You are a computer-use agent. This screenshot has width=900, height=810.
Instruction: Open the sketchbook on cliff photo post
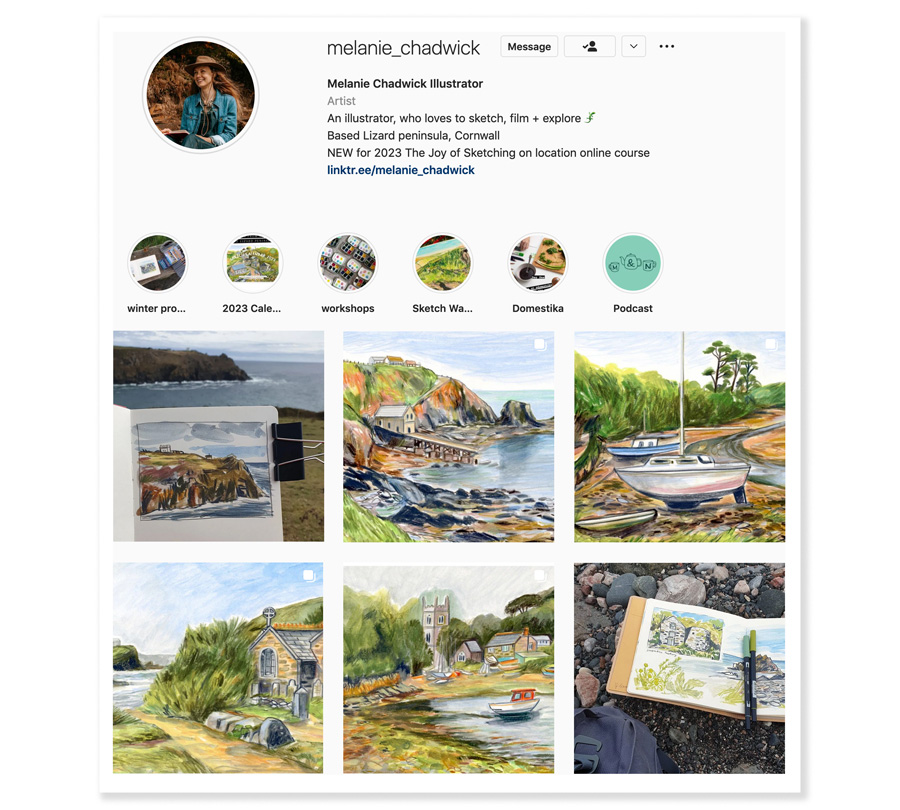218,436
